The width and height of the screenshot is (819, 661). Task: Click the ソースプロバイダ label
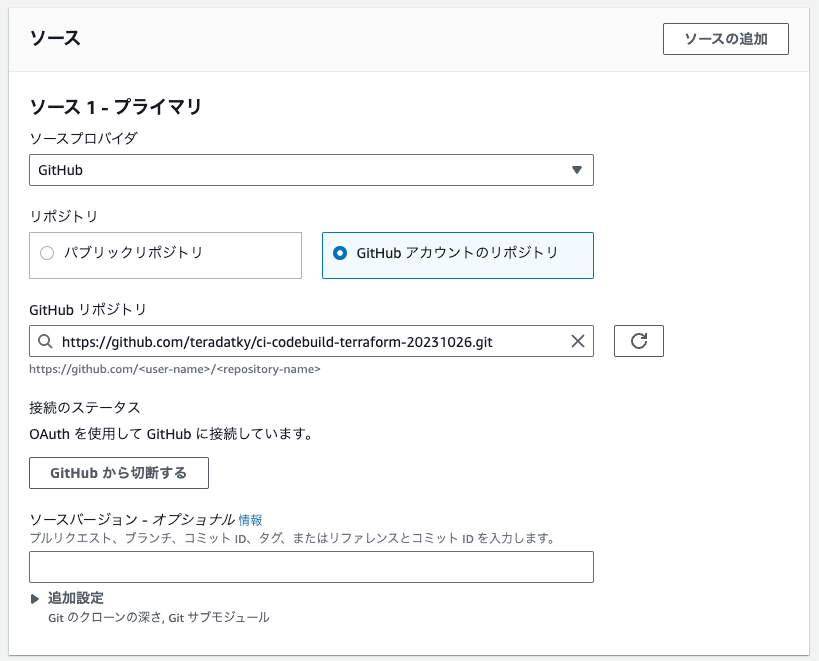coord(84,138)
